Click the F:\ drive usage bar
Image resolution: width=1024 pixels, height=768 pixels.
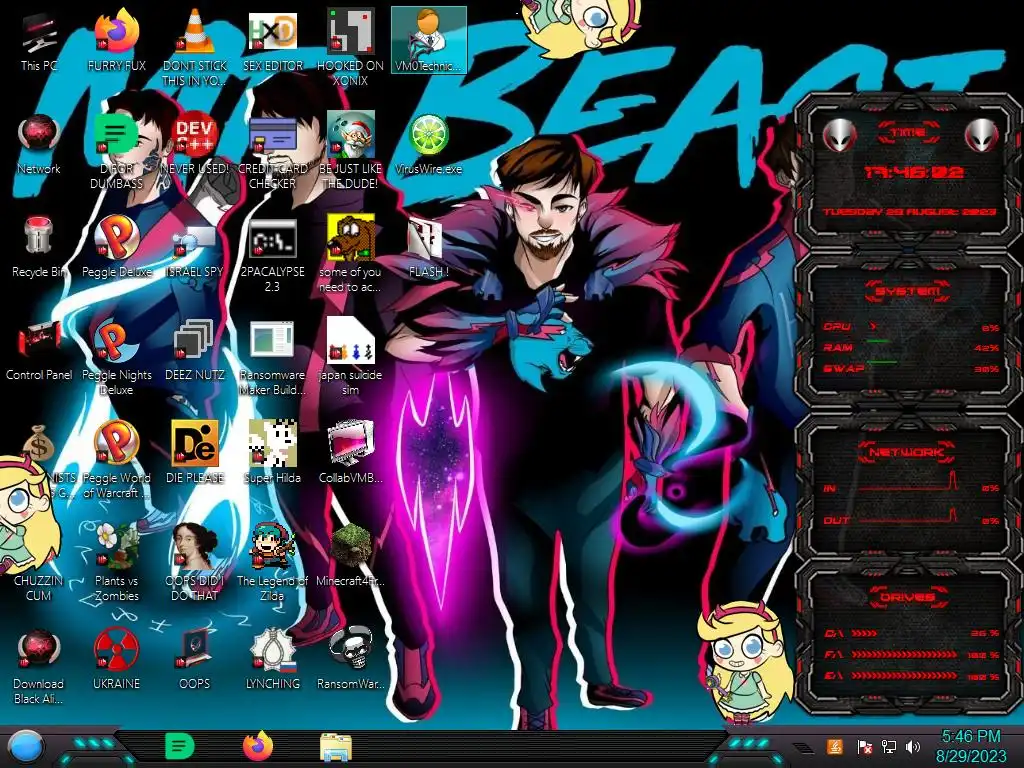pos(904,654)
